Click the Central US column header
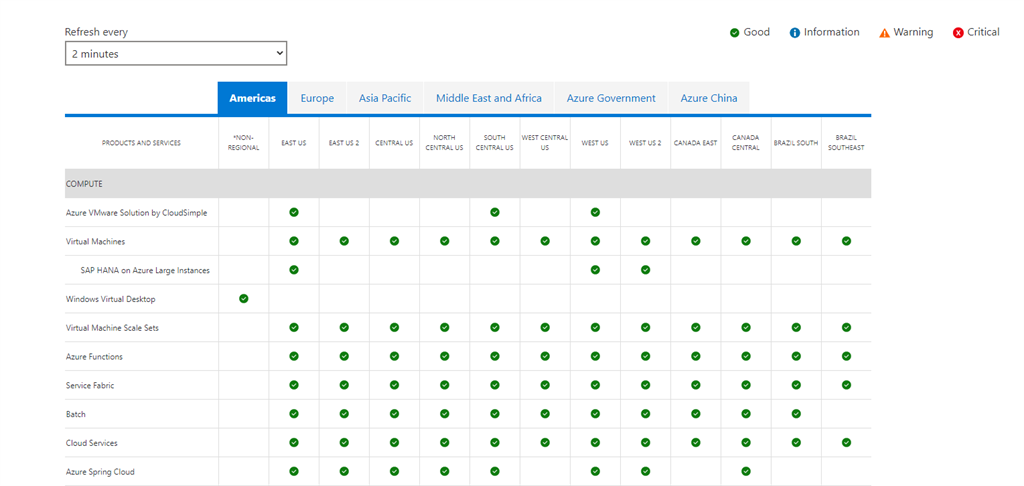 point(394,143)
